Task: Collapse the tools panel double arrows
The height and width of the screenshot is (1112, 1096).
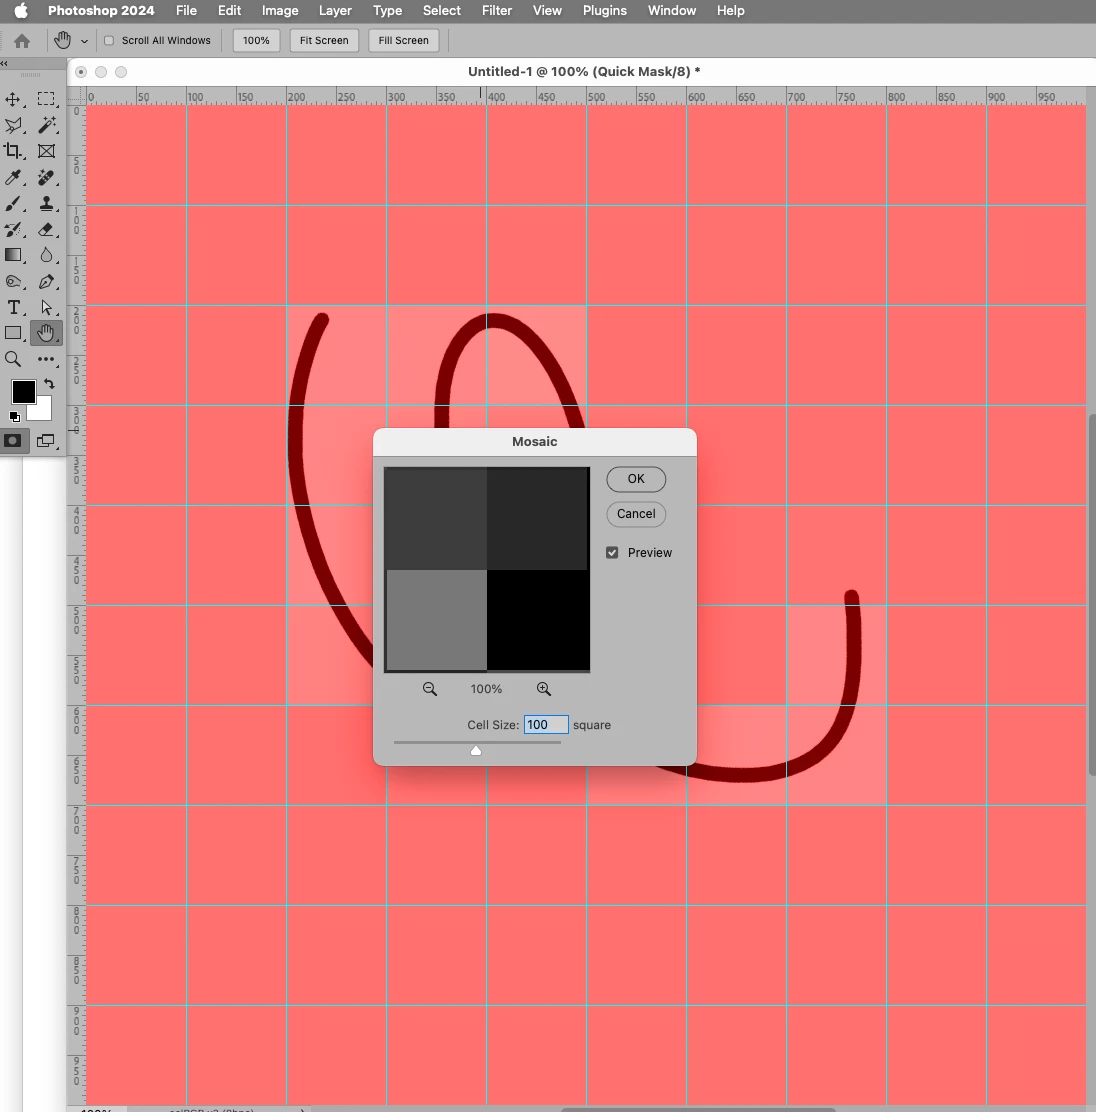Action: click(x=4, y=63)
